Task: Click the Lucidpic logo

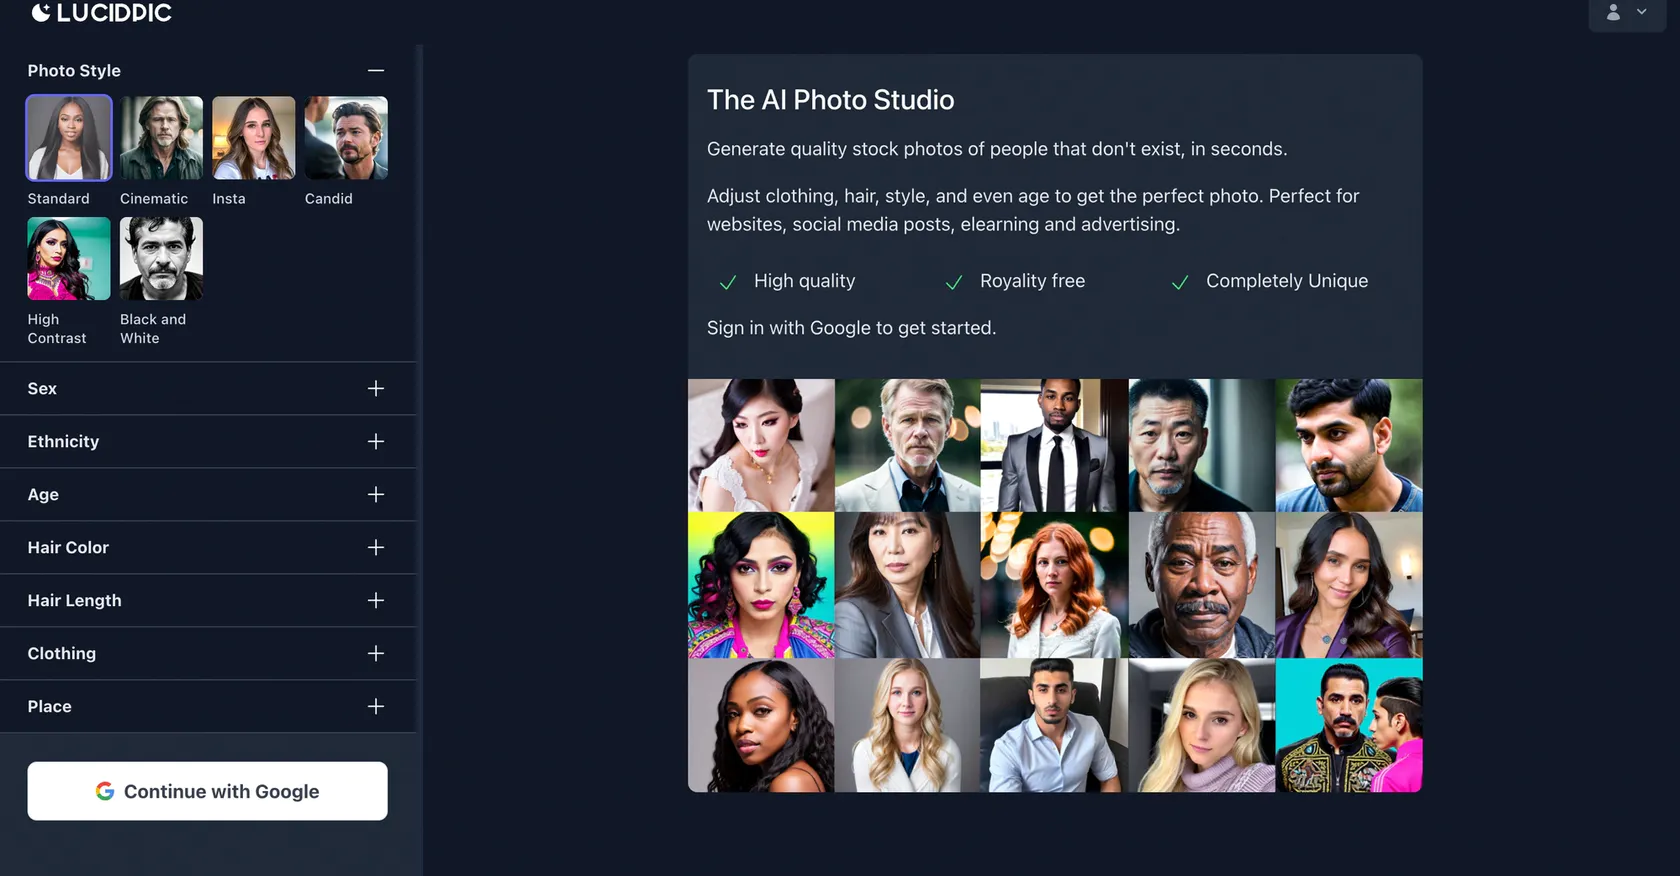Action: (102, 12)
